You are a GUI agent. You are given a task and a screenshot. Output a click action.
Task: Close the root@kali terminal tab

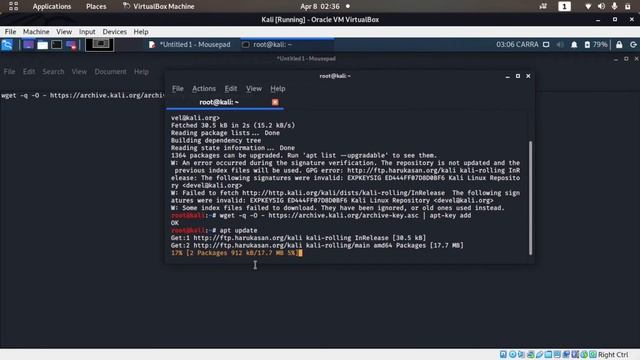point(275,102)
